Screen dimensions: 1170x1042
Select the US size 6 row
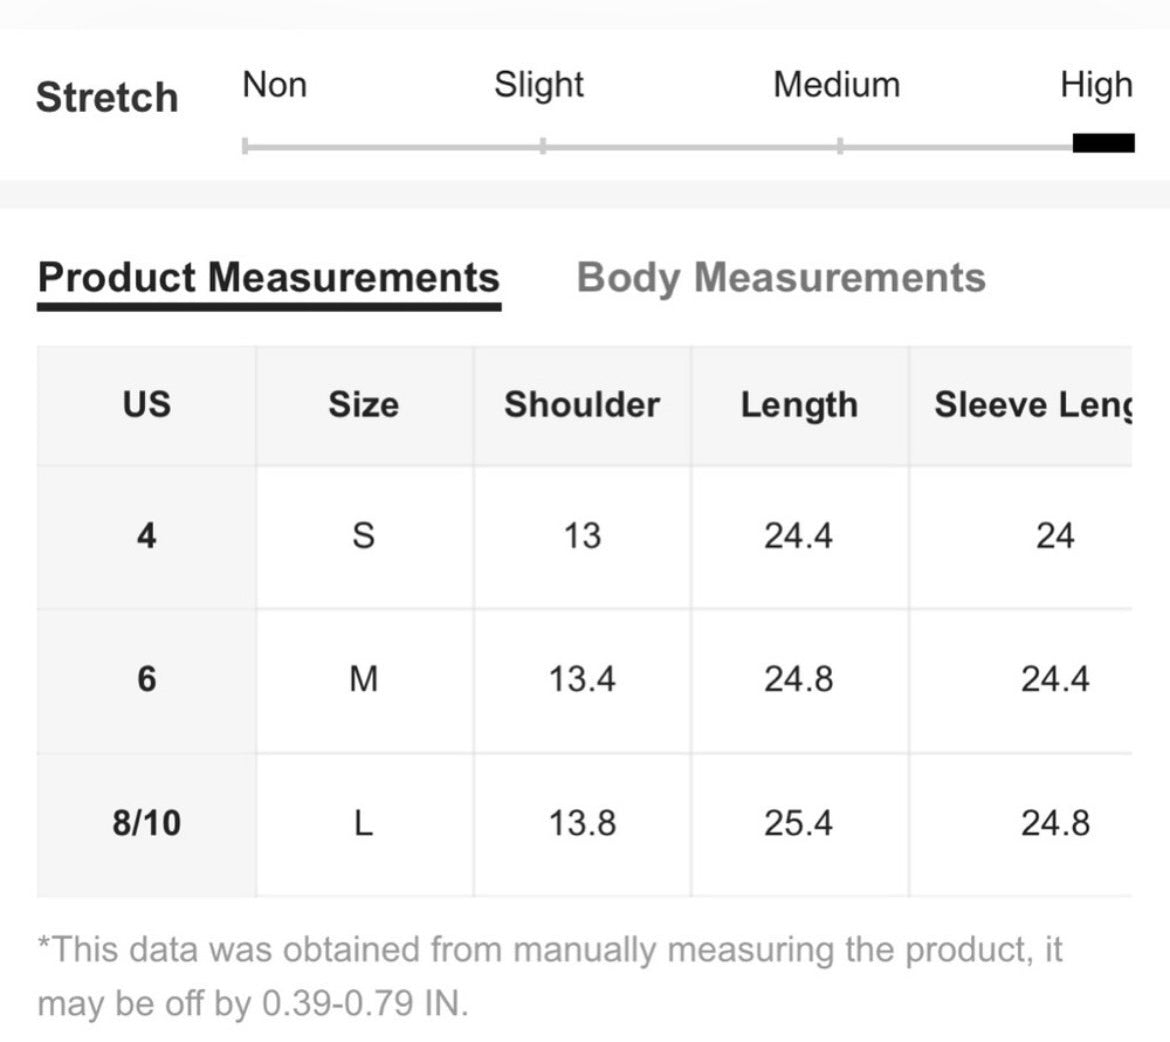(584, 681)
